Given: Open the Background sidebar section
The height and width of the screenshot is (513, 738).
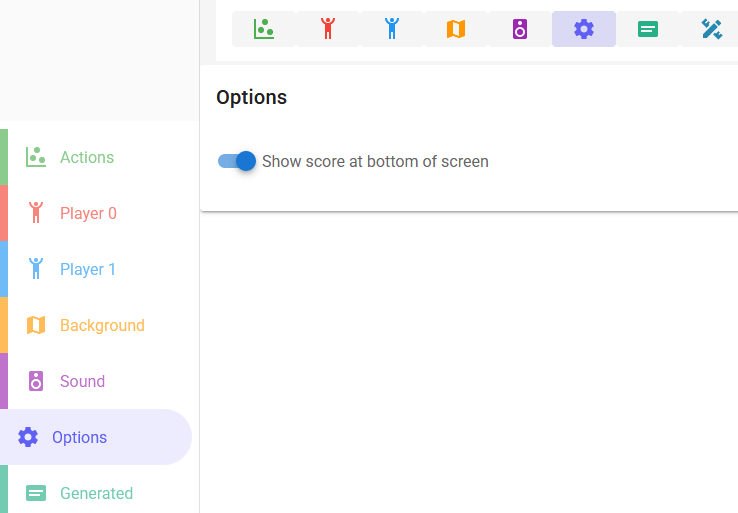Looking at the screenshot, I should point(102,325).
